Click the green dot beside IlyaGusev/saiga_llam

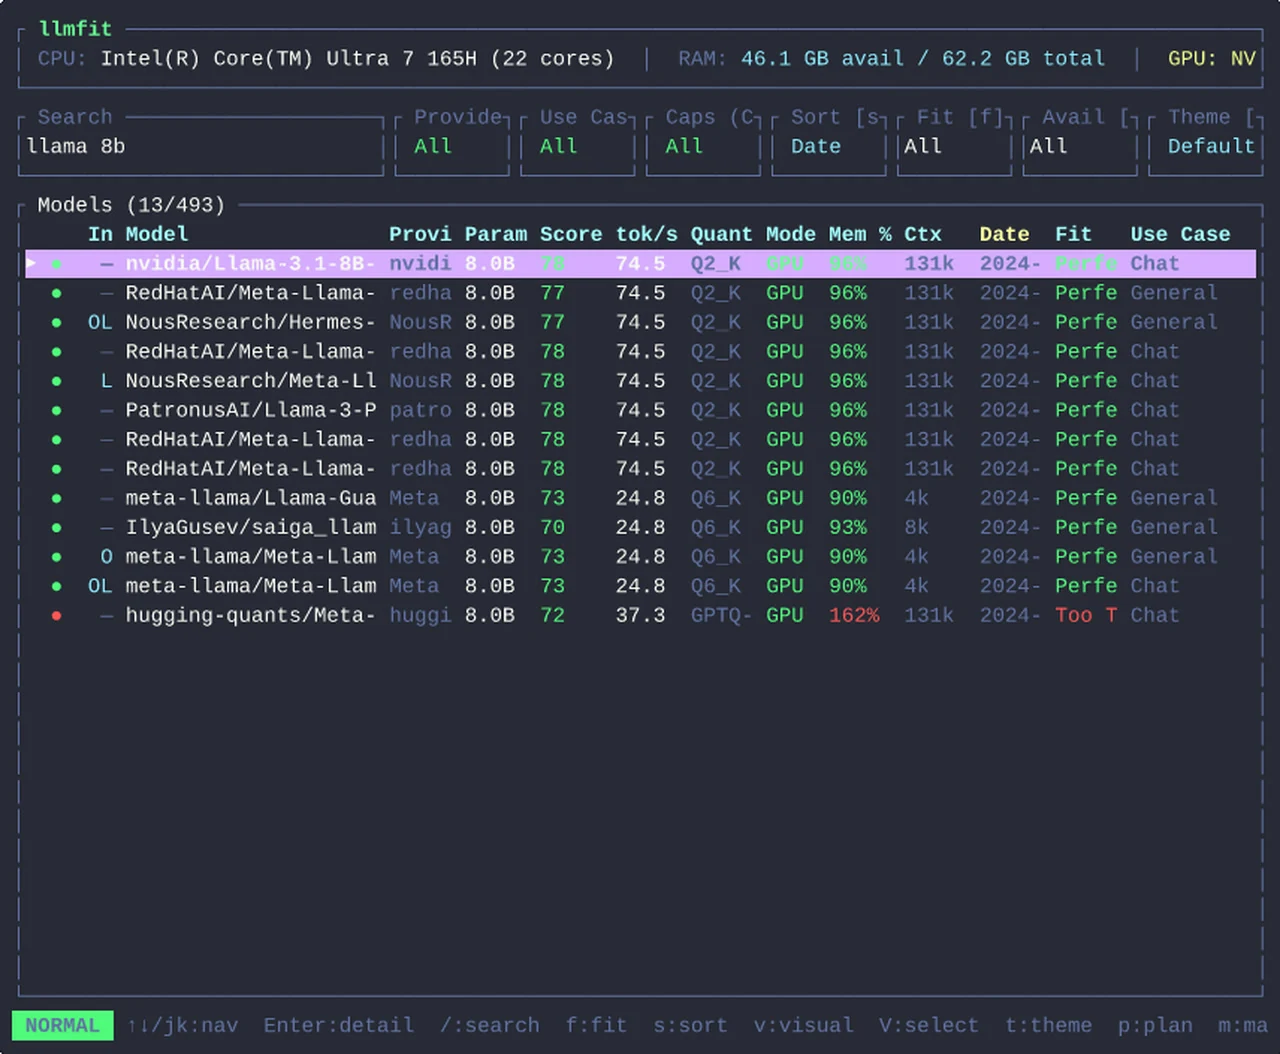(x=57, y=527)
